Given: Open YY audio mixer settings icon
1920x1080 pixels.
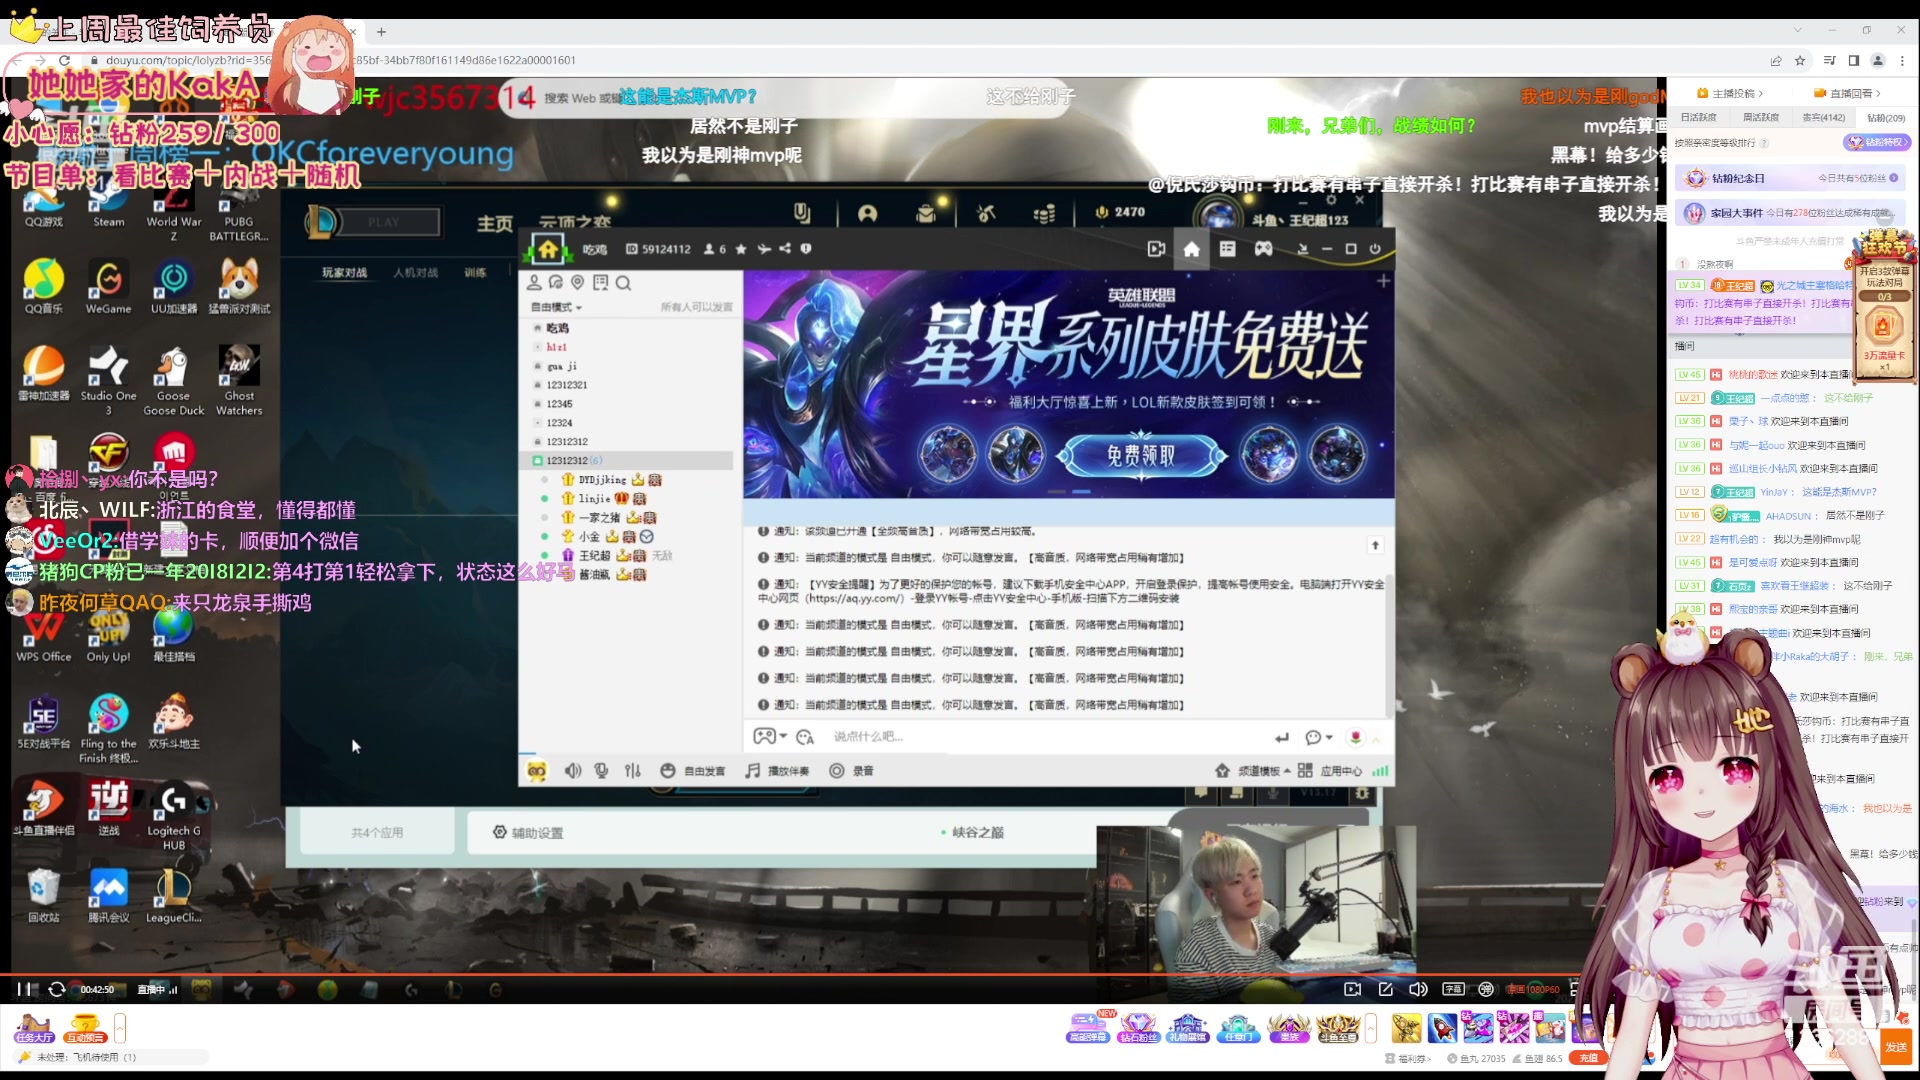Looking at the screenshot, I should (x=632, y=771).
